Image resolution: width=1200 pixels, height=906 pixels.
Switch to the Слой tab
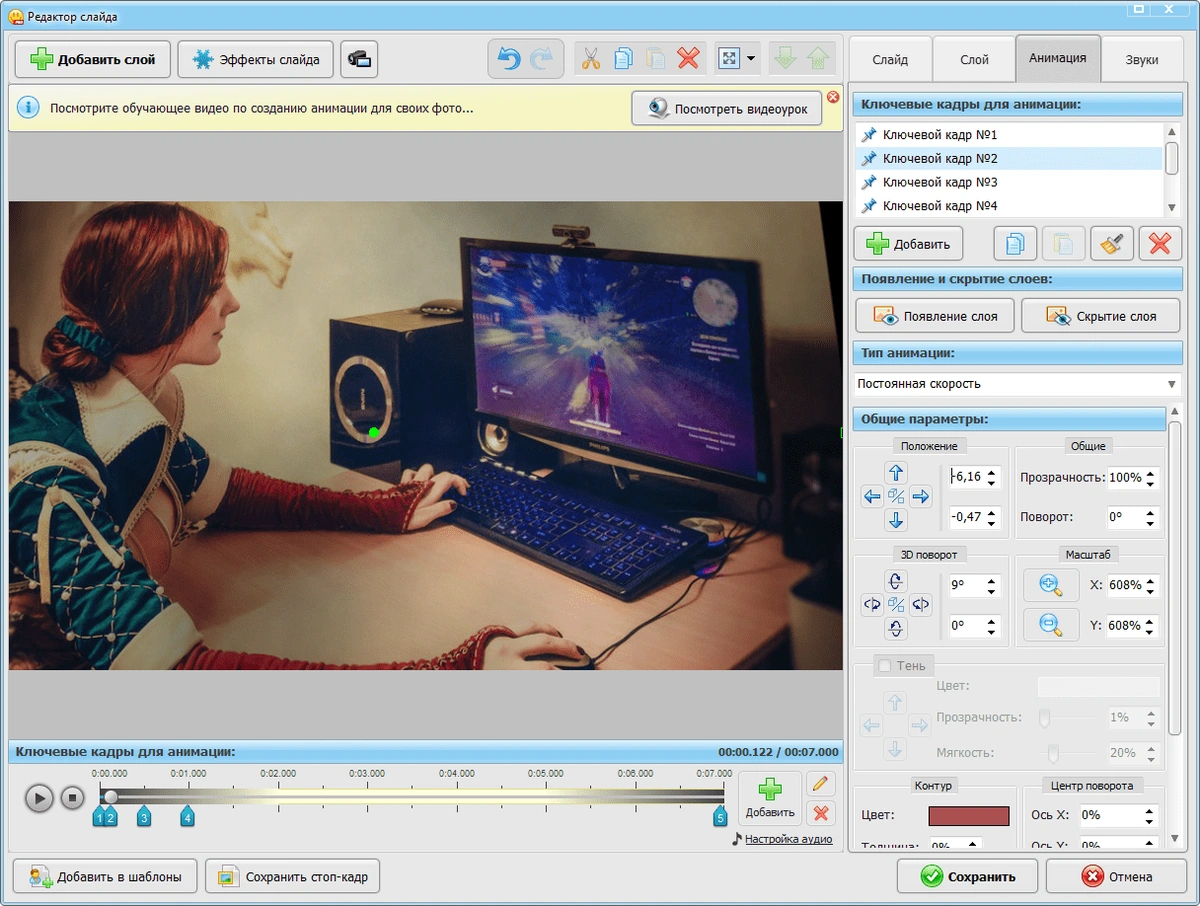974,59
